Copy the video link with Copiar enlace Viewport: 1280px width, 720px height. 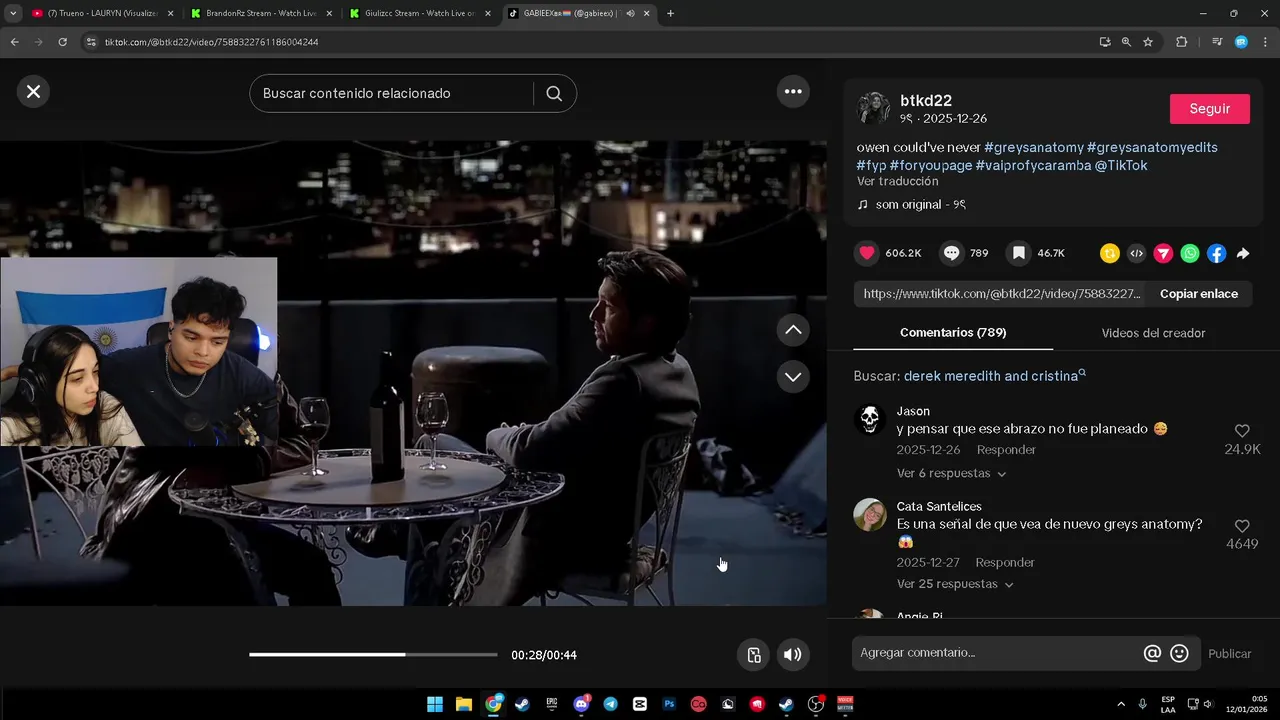[1199, 294]
